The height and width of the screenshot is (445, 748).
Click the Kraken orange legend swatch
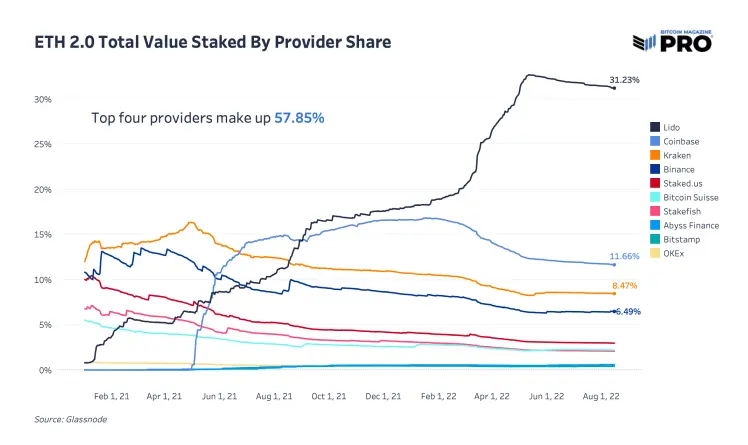(655, 155)
